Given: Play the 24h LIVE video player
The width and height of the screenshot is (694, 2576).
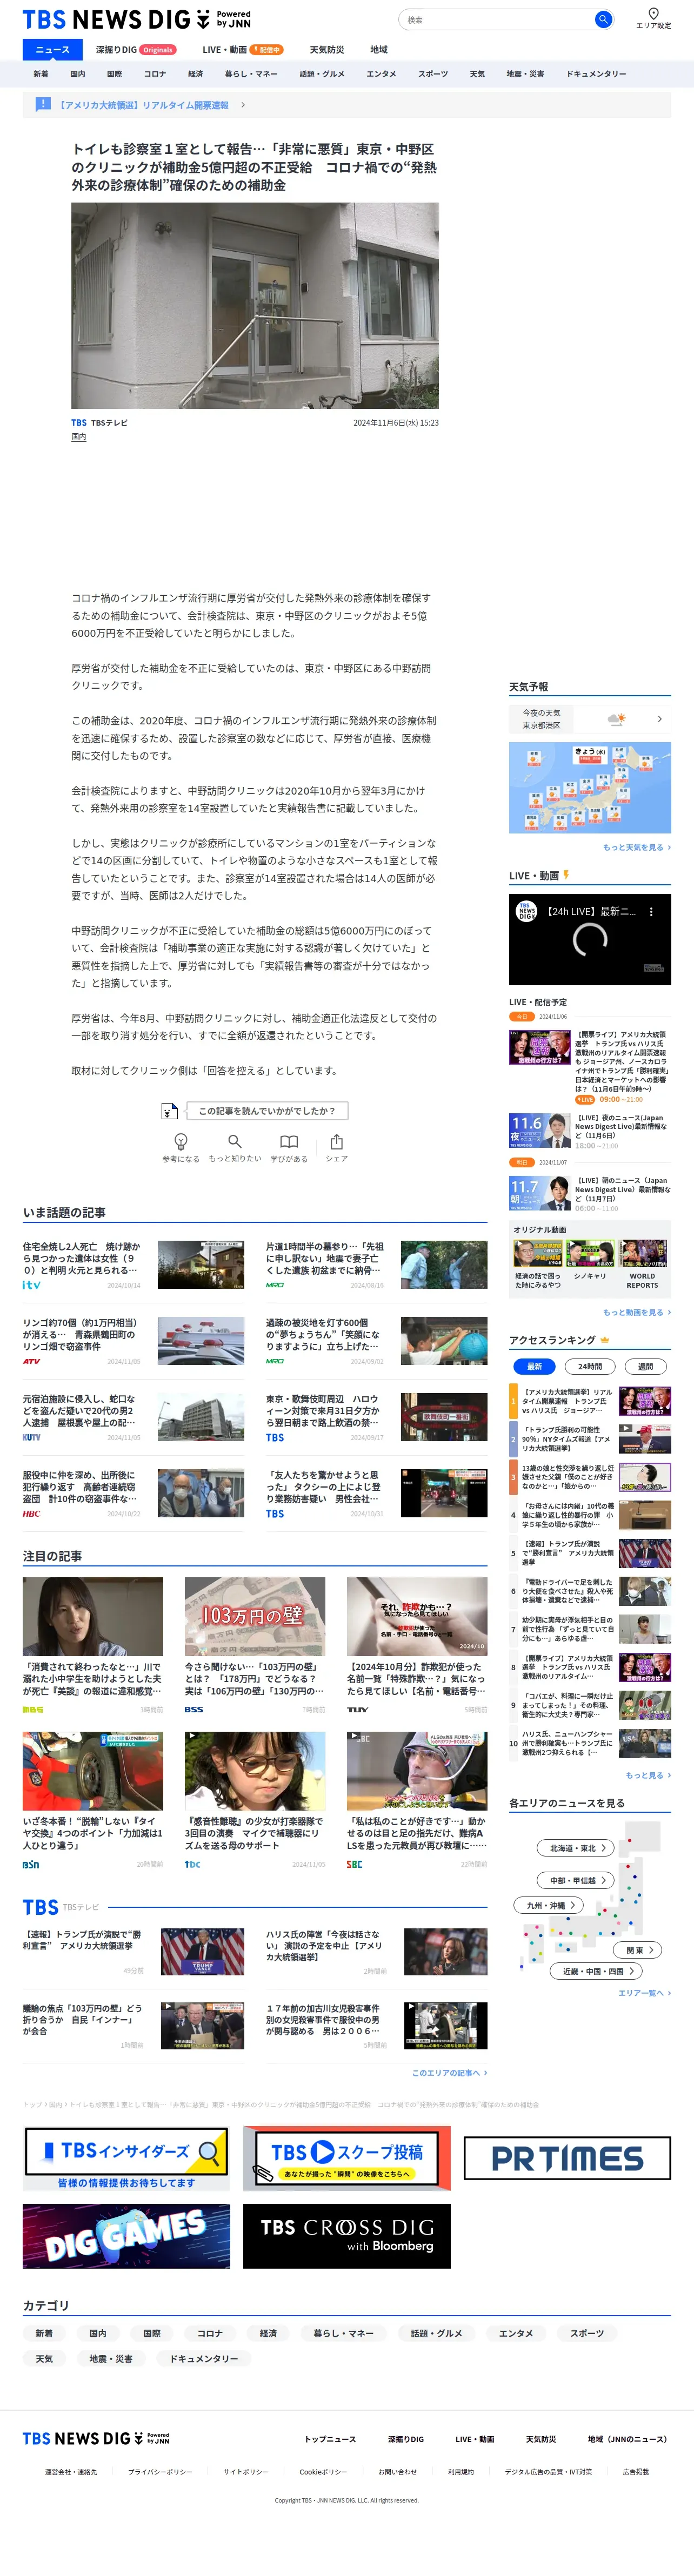Looking at the screenshot, I should (590, 940).
